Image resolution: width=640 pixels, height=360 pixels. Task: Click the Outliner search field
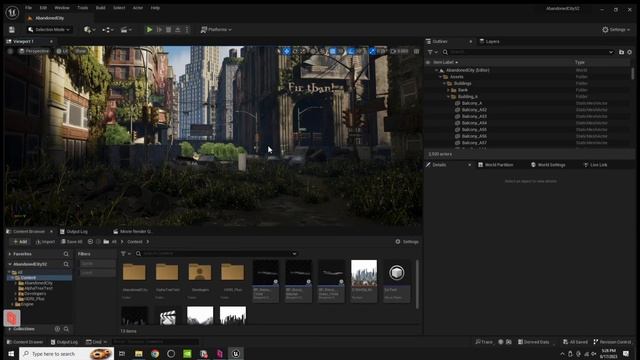(529, 52)
